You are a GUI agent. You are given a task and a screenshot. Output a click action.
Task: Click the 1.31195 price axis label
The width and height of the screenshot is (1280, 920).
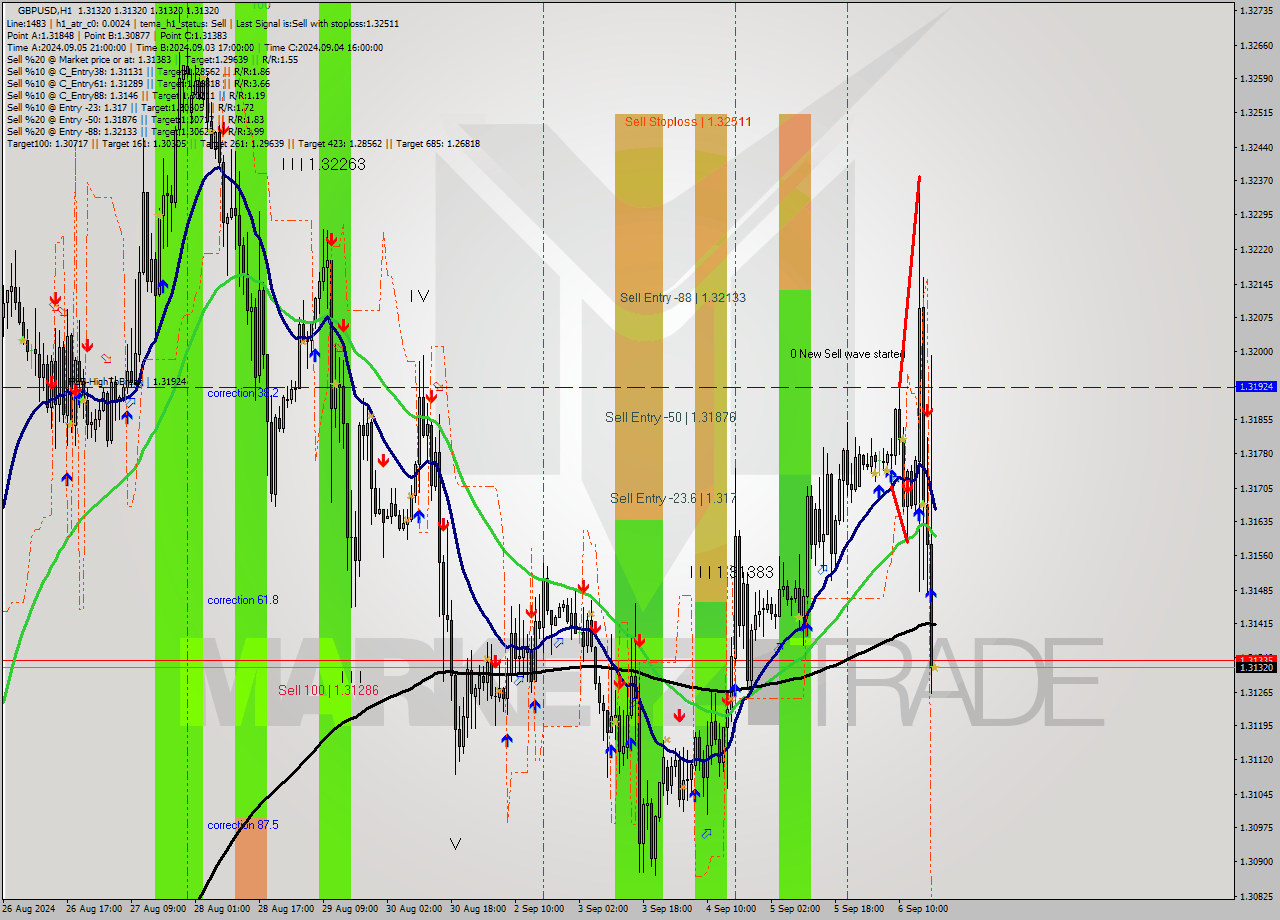click(x=1255, y=725)
